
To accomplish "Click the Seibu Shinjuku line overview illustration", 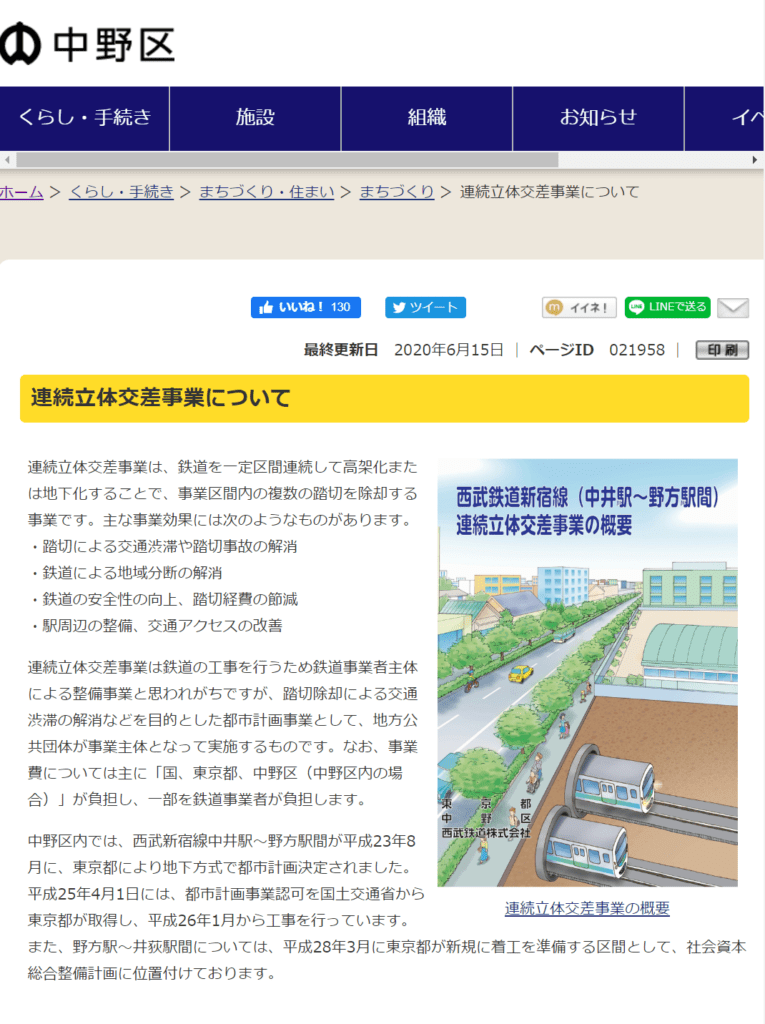I will pyautogui.click(x=587, y=672).
